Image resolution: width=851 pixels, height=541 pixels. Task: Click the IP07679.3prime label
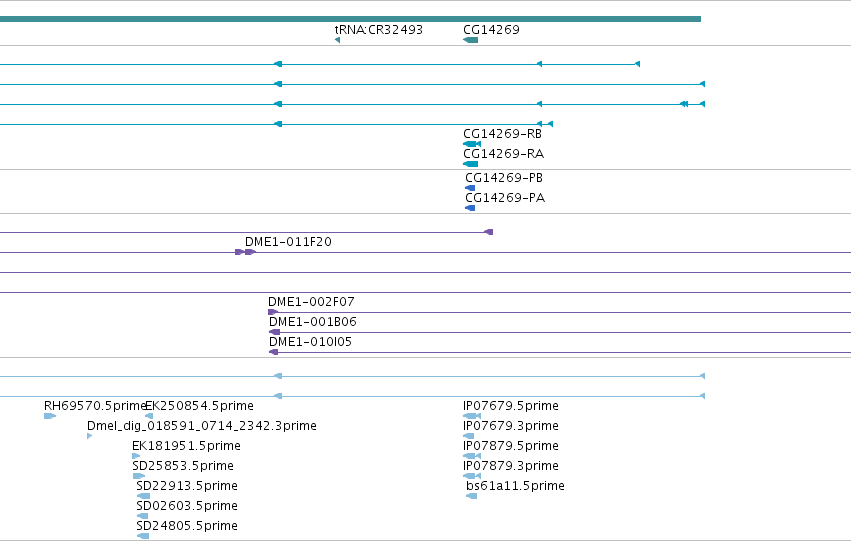pyautogui.click(x=511, y=427)
